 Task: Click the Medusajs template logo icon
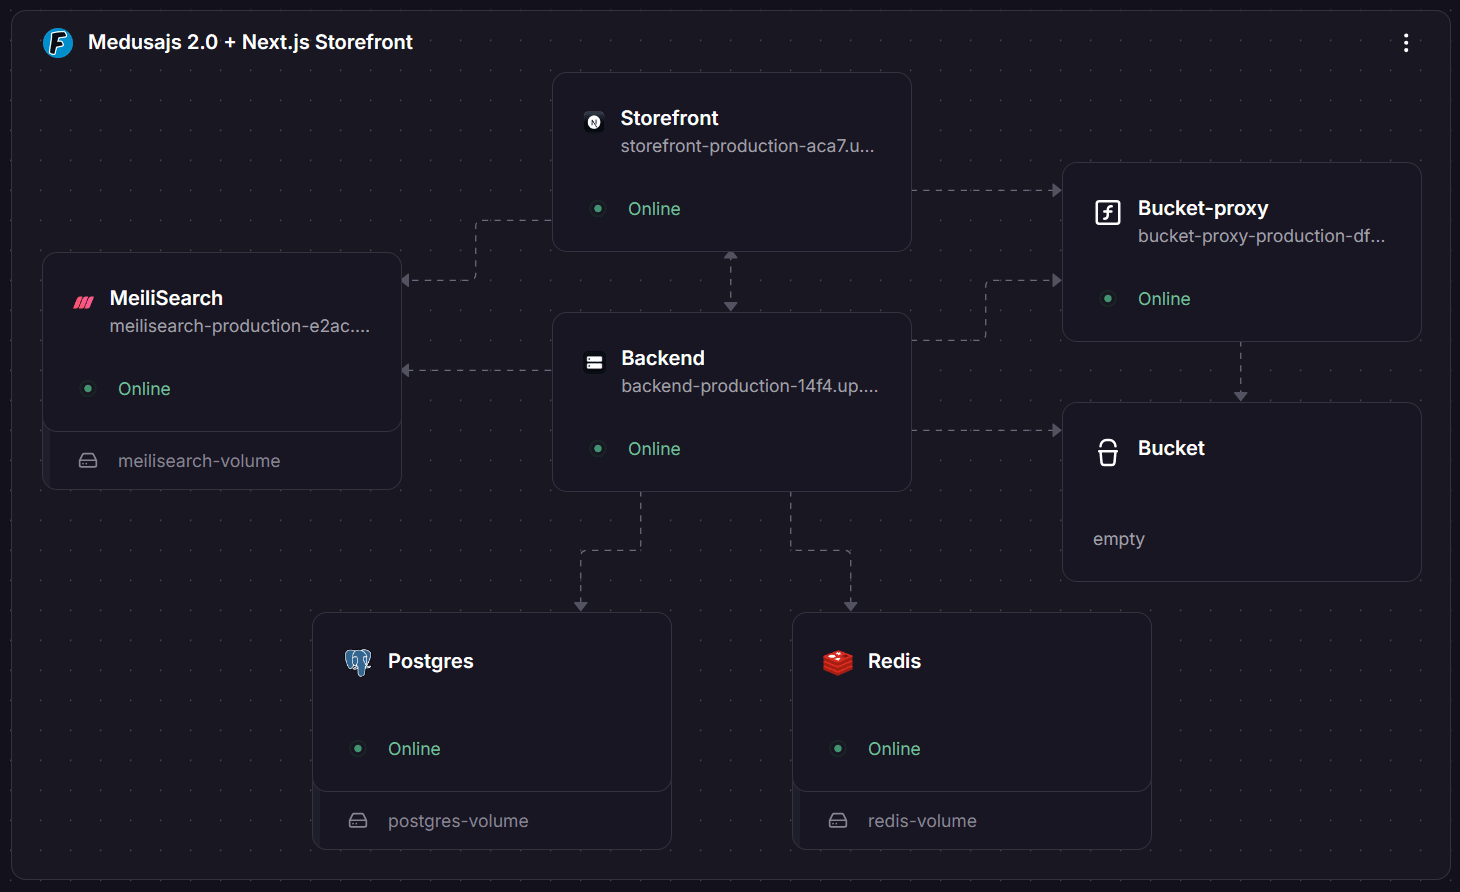point(58,43)
